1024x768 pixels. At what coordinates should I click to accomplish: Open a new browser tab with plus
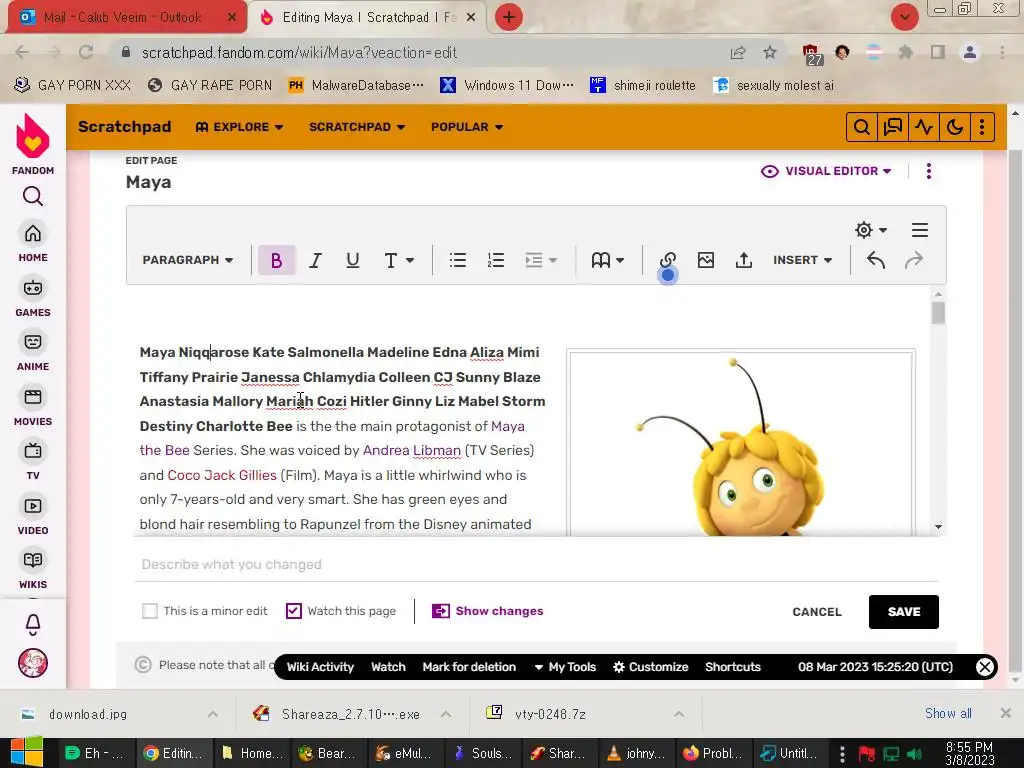pos(509,17)
